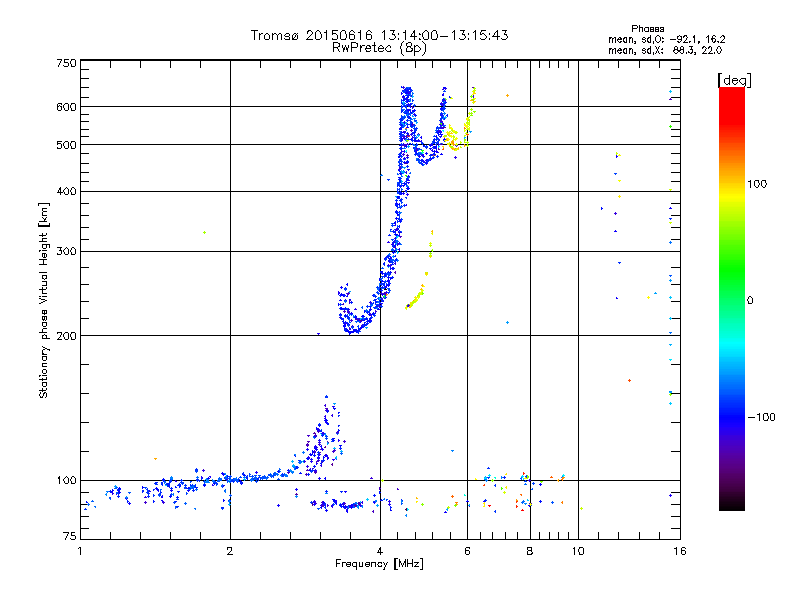Click the x-axis tick label '6'
Viewport: 800px width, 600px height.
(467, 551)
